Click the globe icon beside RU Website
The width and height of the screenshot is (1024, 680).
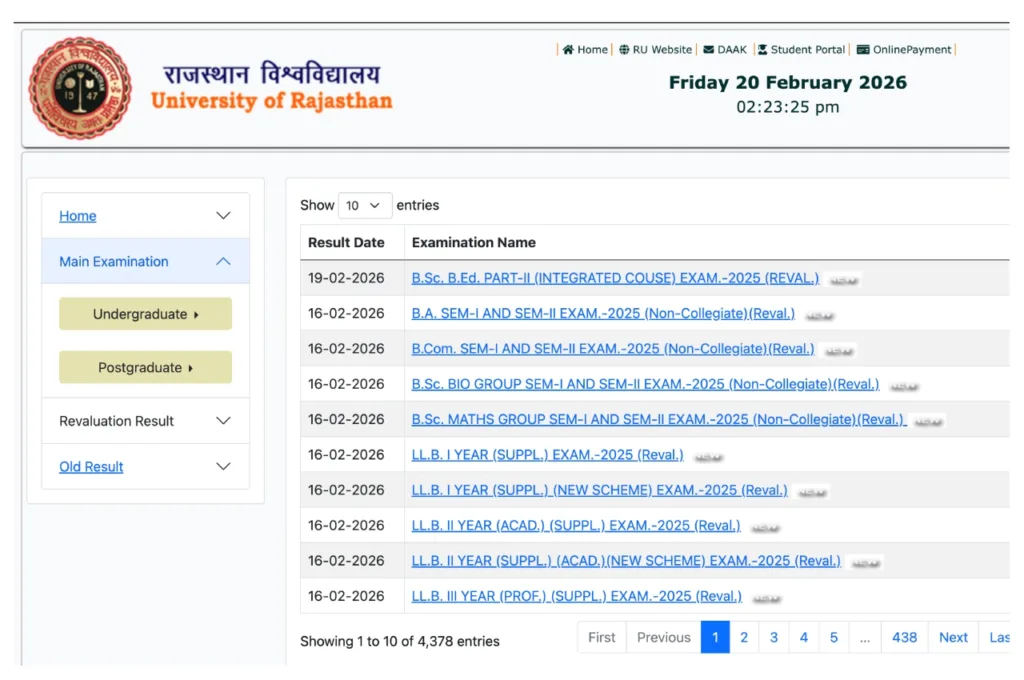[x=625, y=49]
